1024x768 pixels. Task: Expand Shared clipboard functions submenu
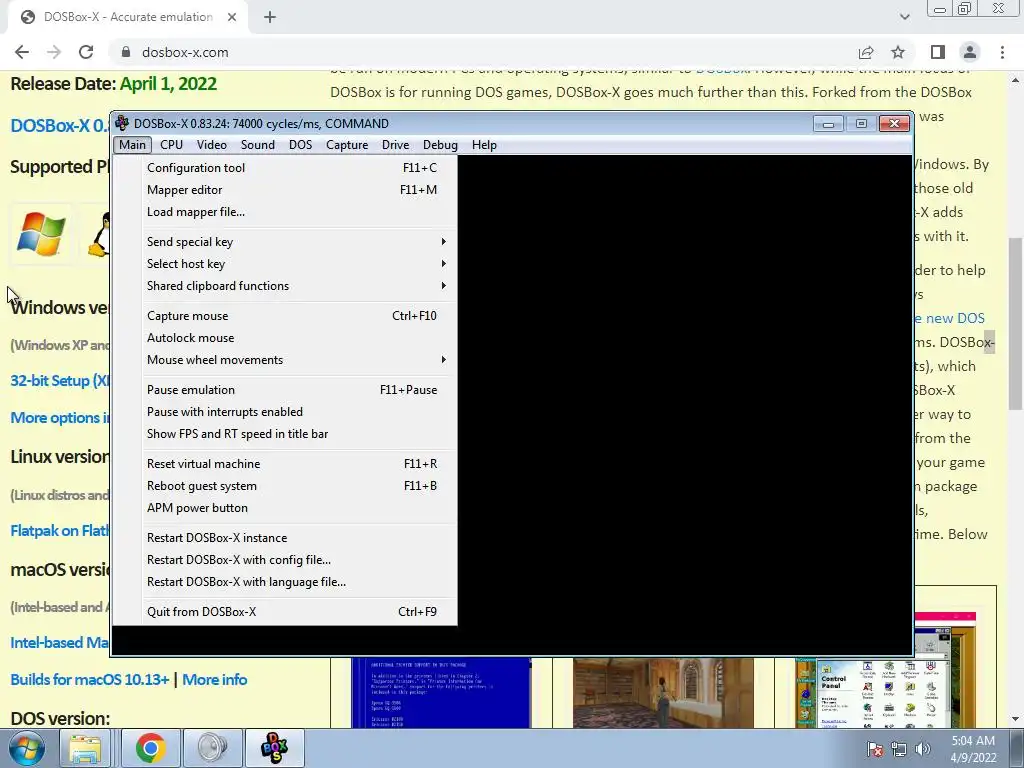[285, 286]
